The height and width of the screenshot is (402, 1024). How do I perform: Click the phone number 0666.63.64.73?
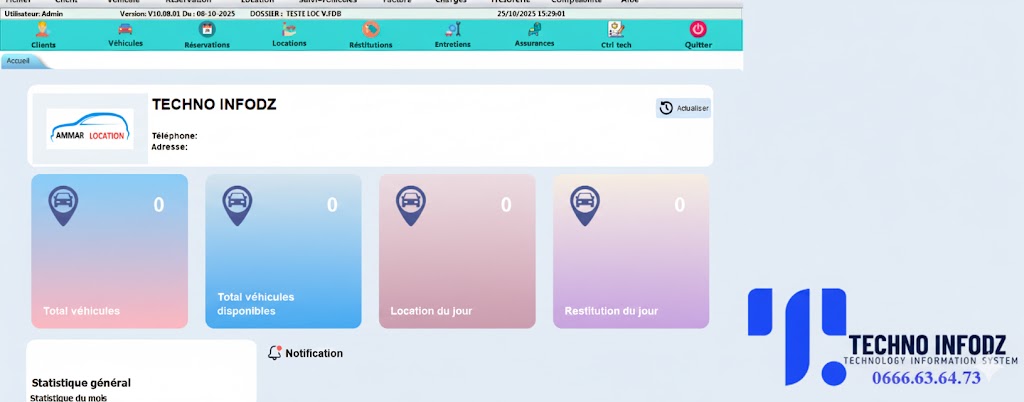[926, 378]
